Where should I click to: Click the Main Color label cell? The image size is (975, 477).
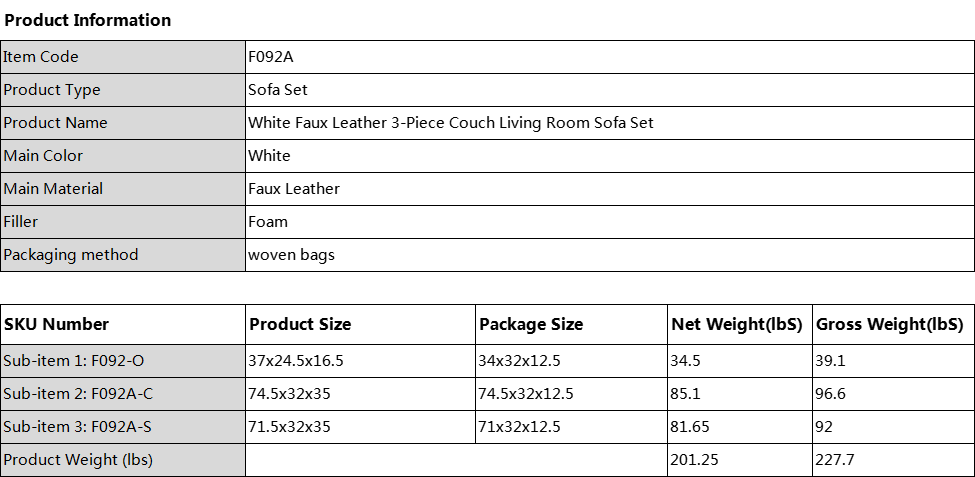pos(43,156)
